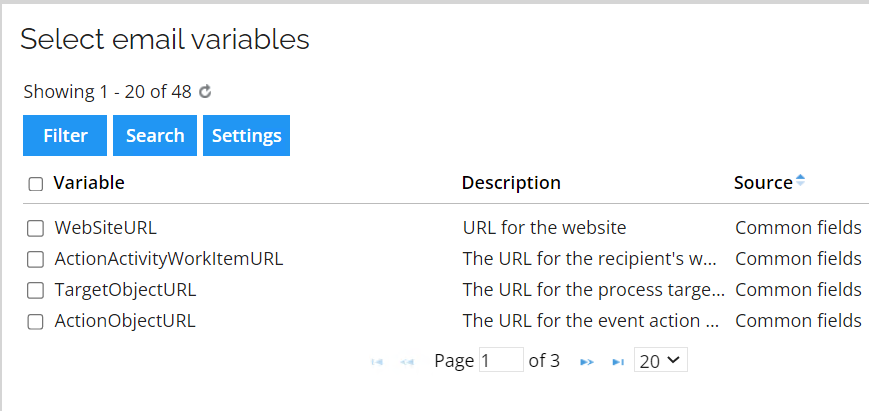Click the page number input field
The image size is (869, 411).
pos(501,360)
